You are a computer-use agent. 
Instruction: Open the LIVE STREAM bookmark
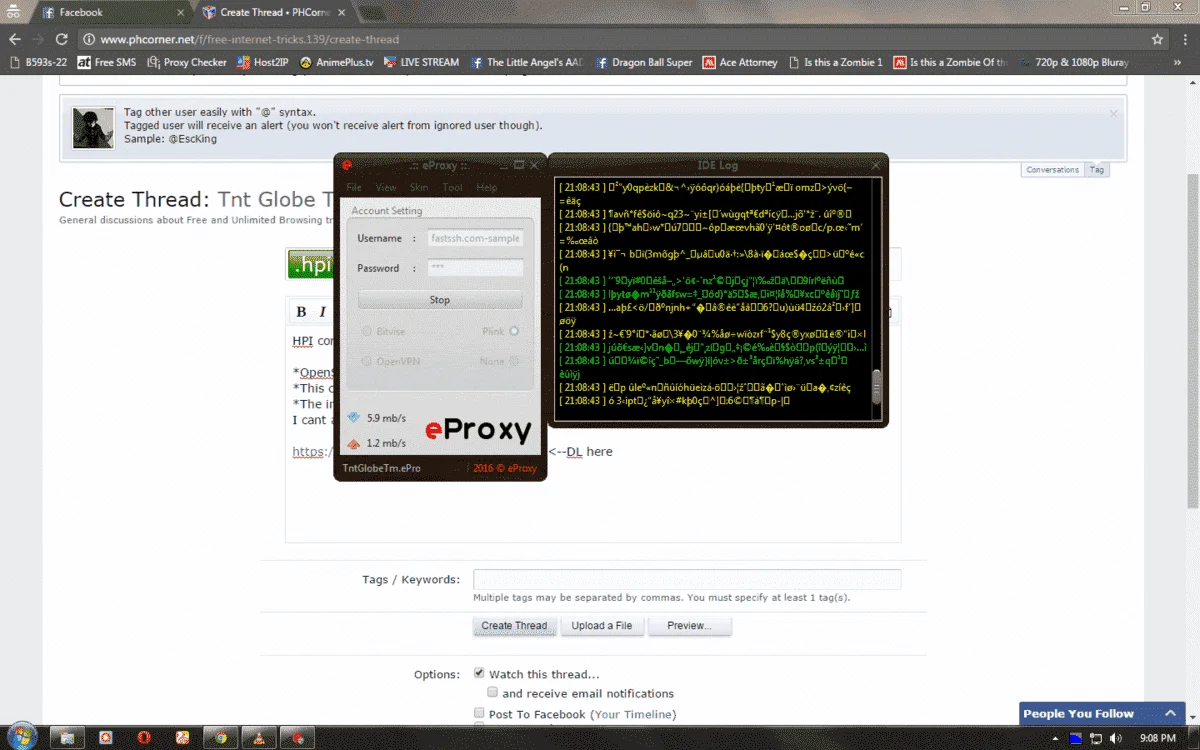click(421, 62)
